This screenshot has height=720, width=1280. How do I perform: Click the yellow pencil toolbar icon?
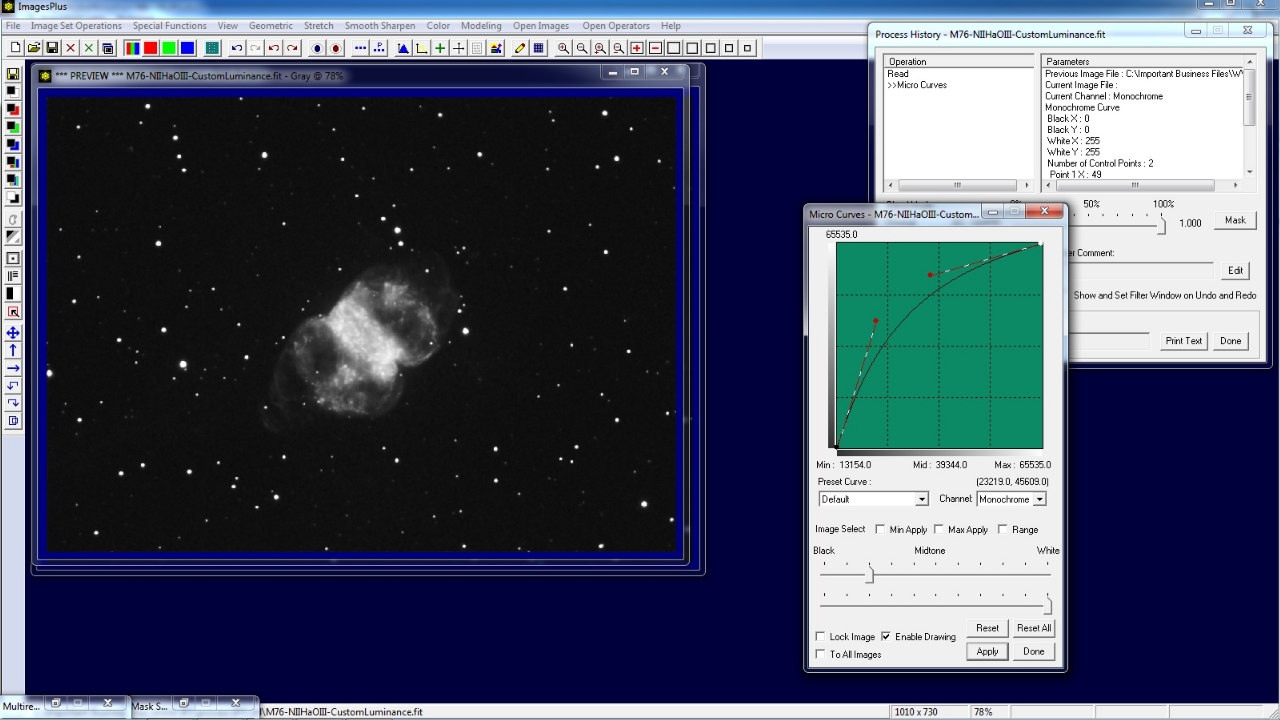pos(520,48)
